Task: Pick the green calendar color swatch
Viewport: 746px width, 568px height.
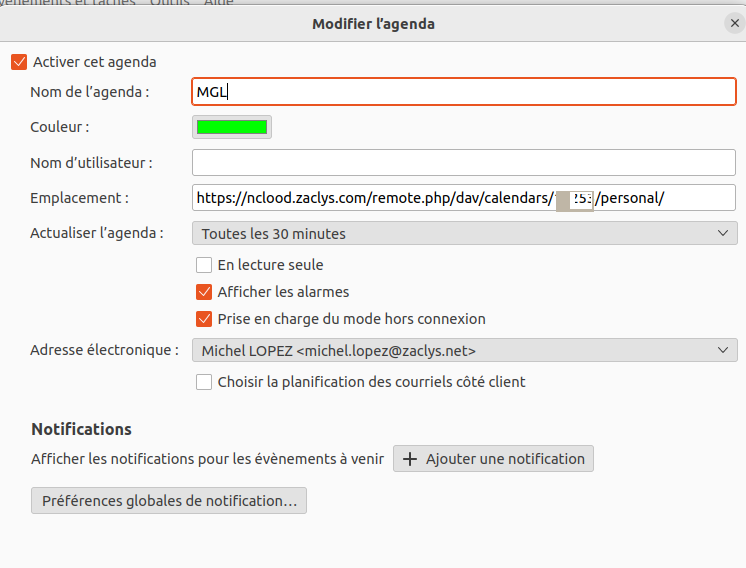Action: pyautogui.click(x=232, y=127)
